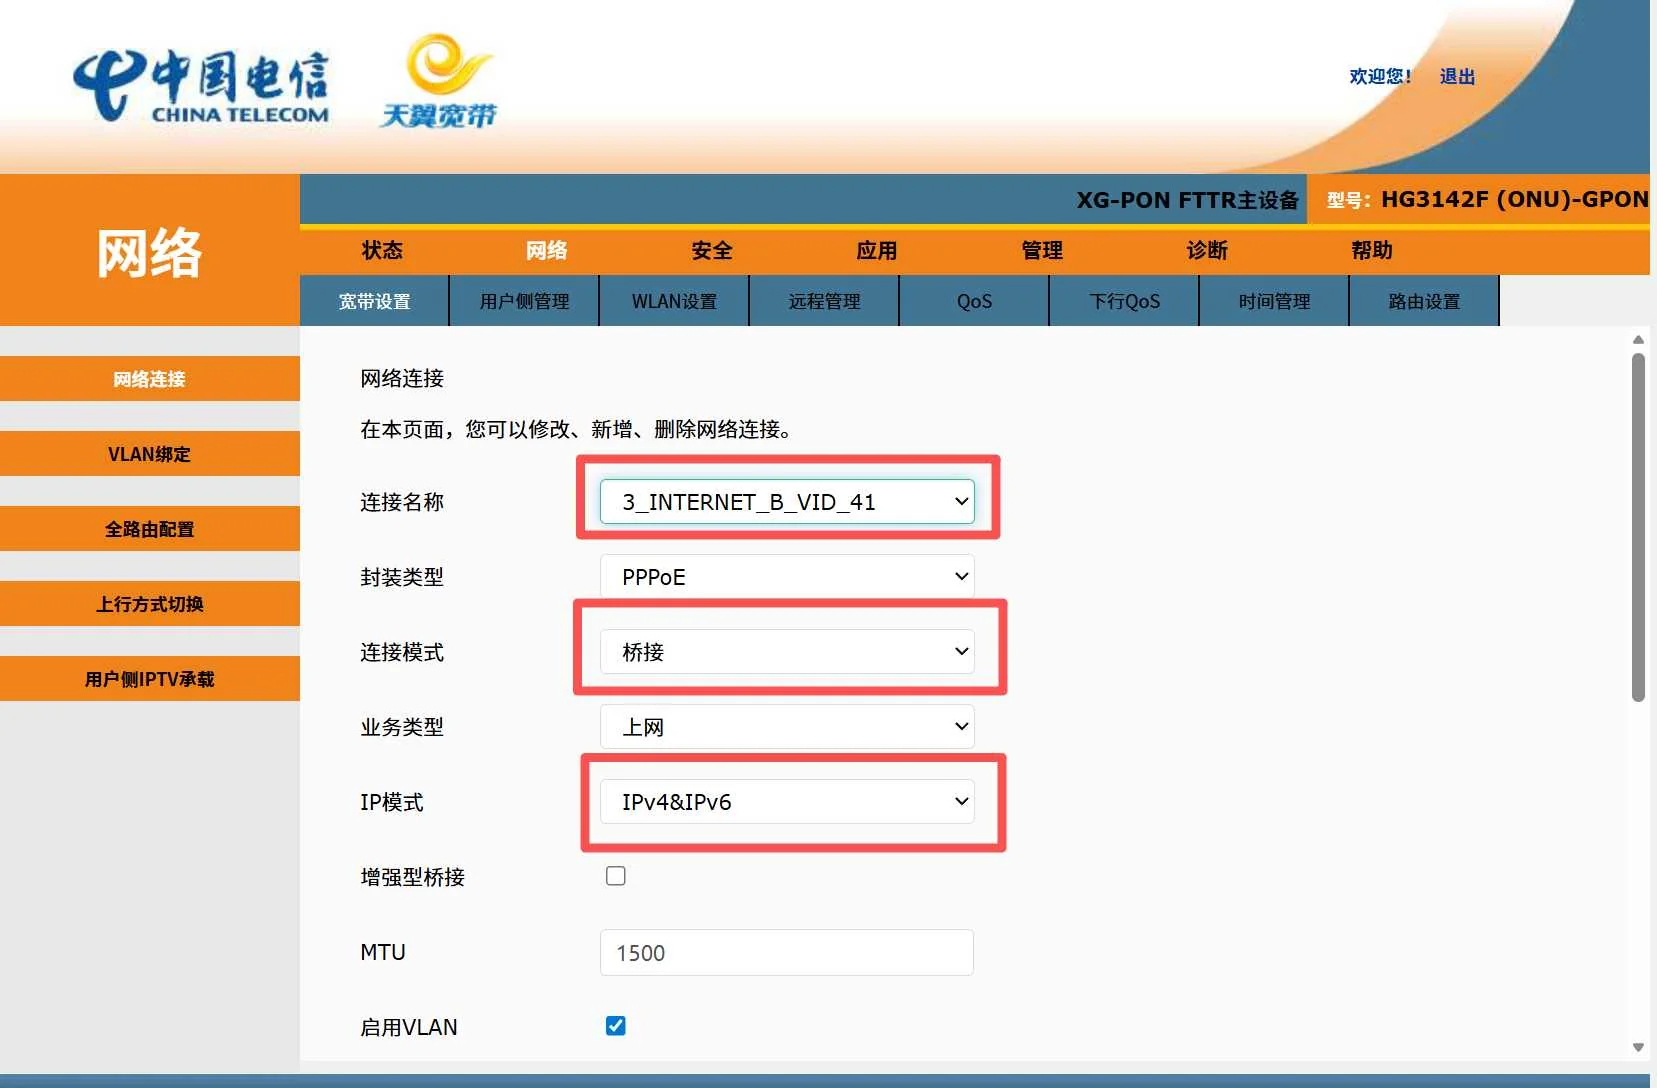Open the 封装类型 dropdown showing PPPoE
1657x1088 pixels.
tap(787, 576)
